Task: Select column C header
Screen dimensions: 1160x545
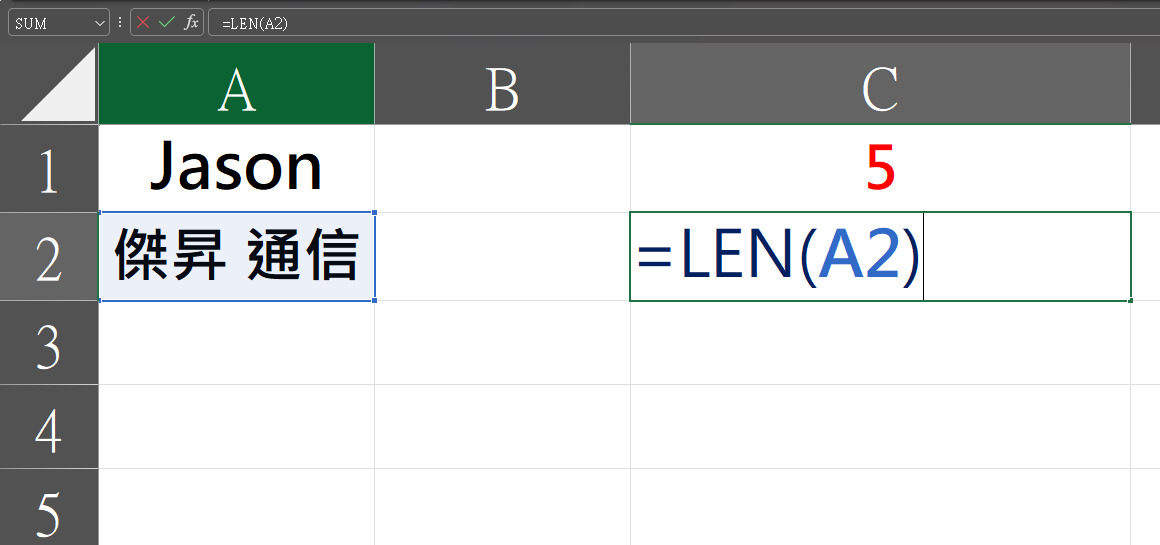Action: [880, 84]
